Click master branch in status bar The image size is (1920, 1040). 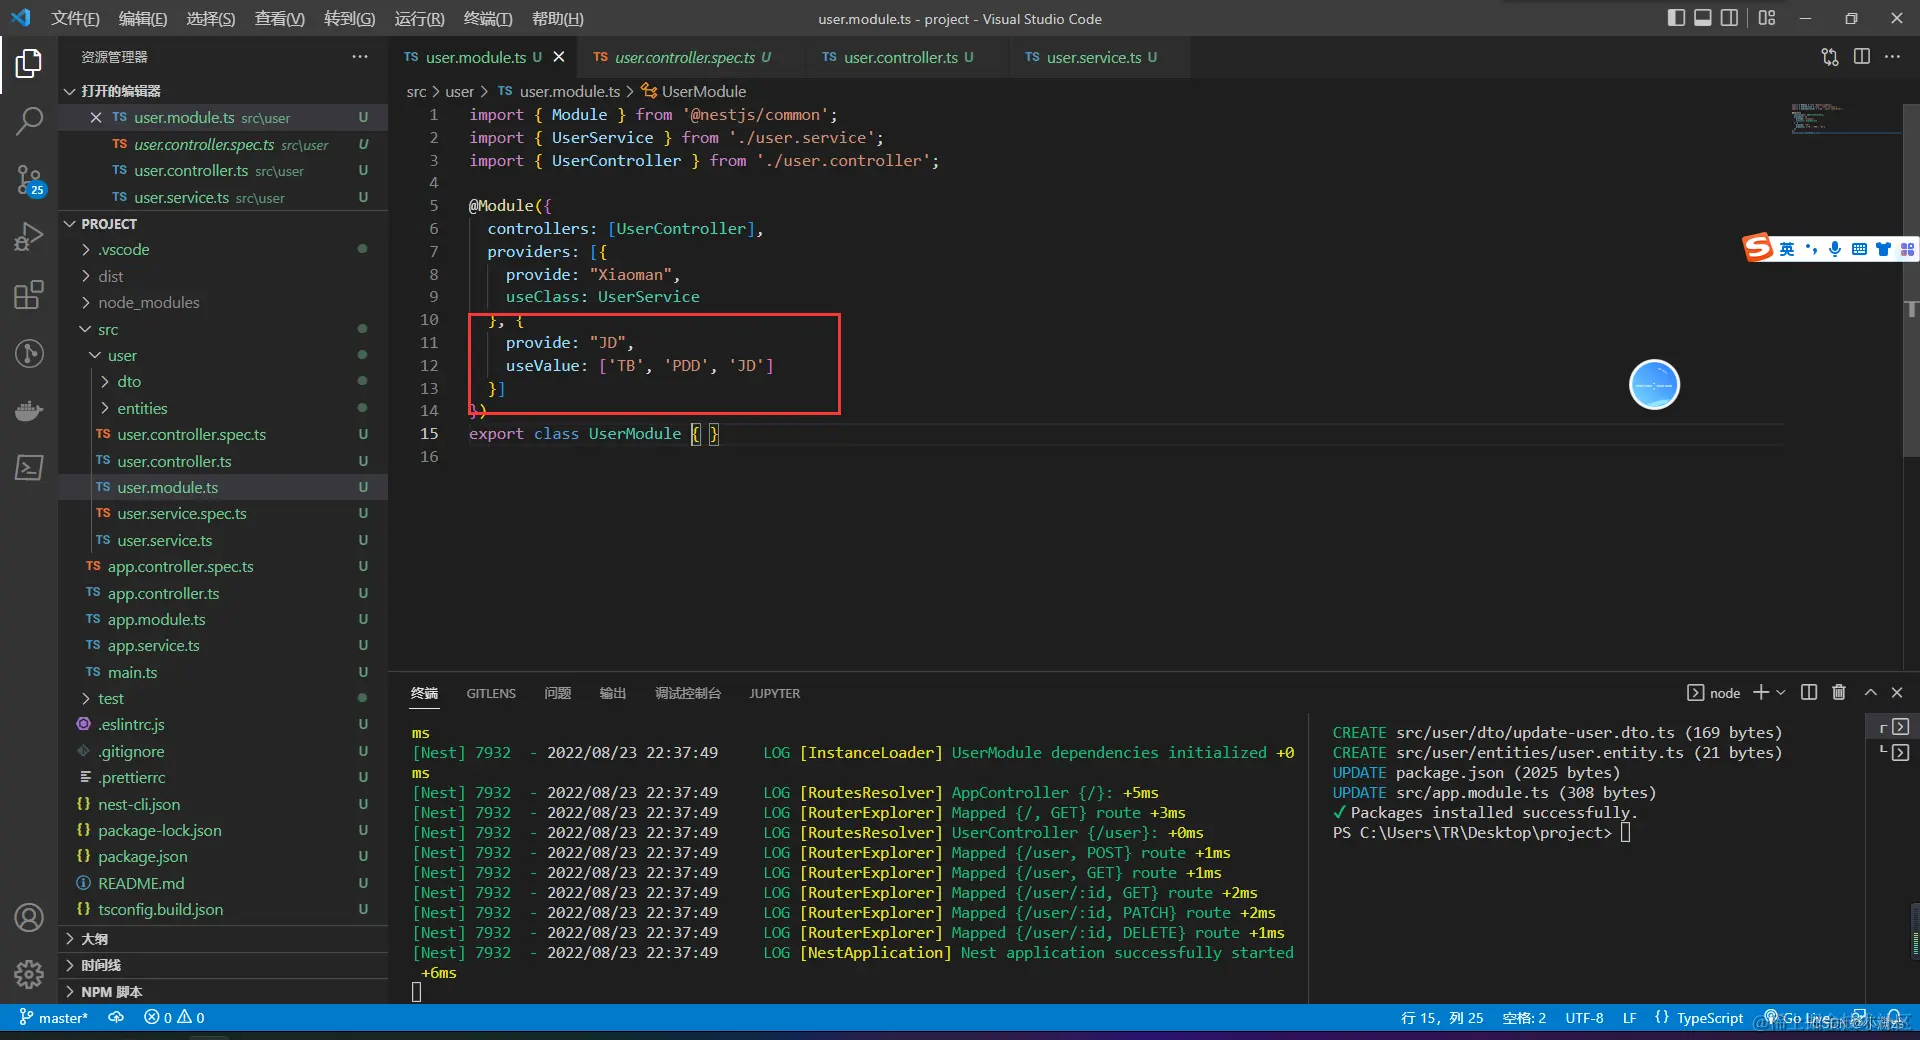tap(54, 1017)
